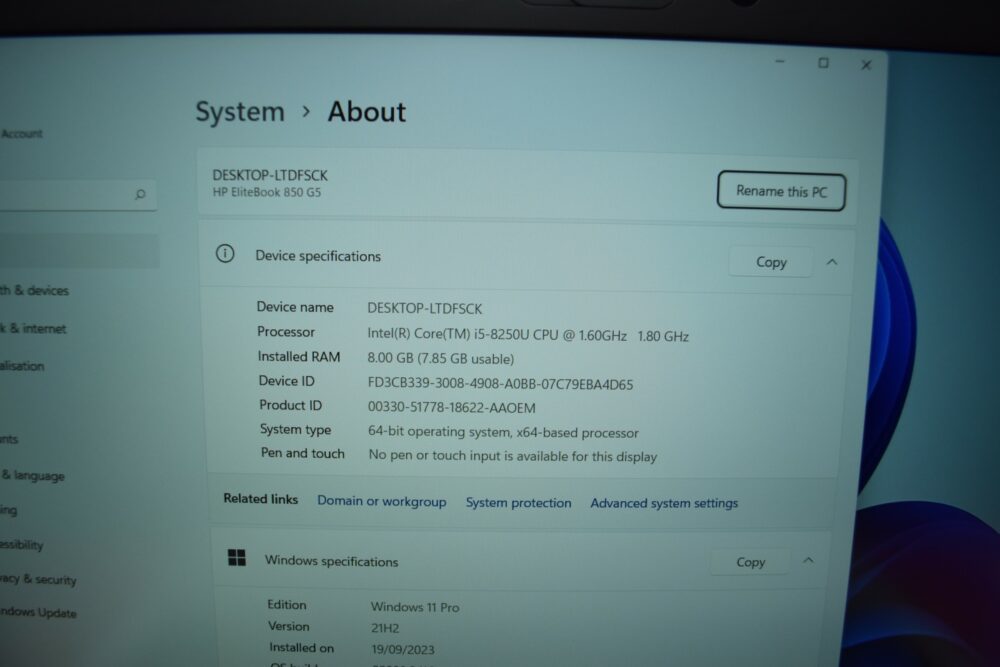This screenshot has height=667, width=1000.
Task: Click the Account label at sidebar top
Action: pos(21,133)
